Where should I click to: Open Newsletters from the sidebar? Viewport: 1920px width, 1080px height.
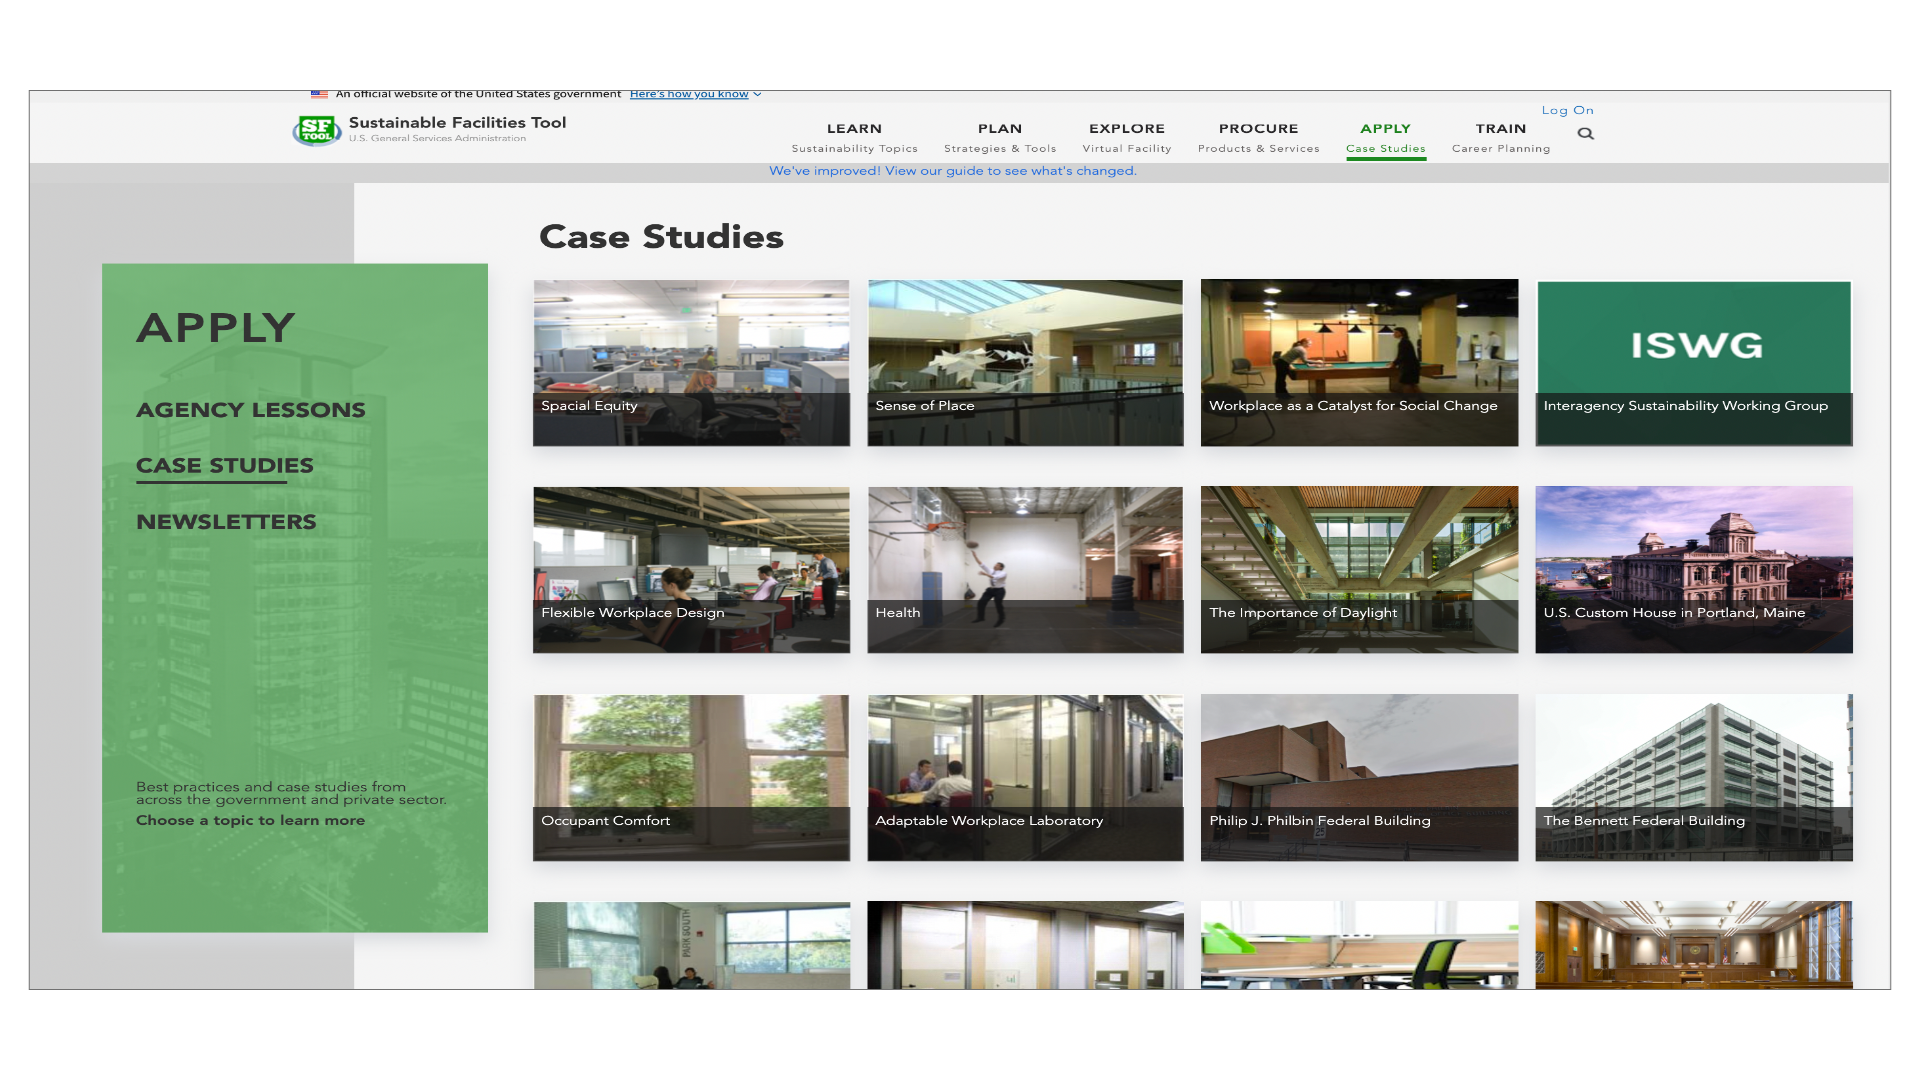tap(226, 522)
